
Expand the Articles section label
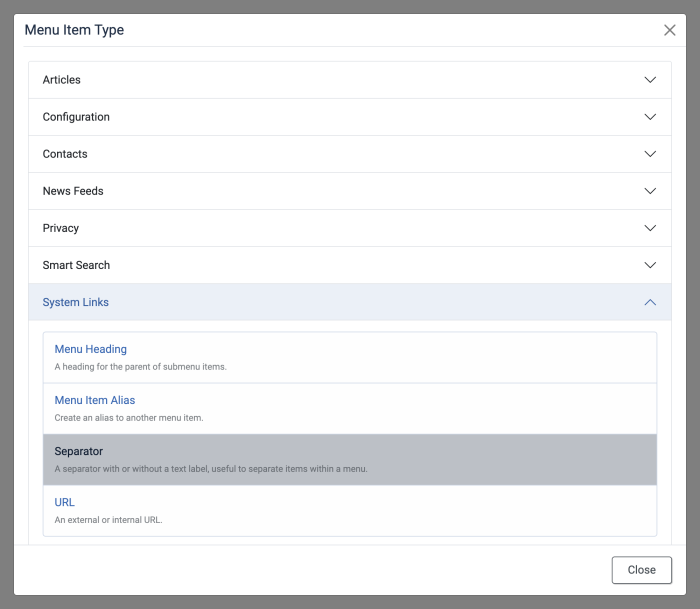pos(62,80)
